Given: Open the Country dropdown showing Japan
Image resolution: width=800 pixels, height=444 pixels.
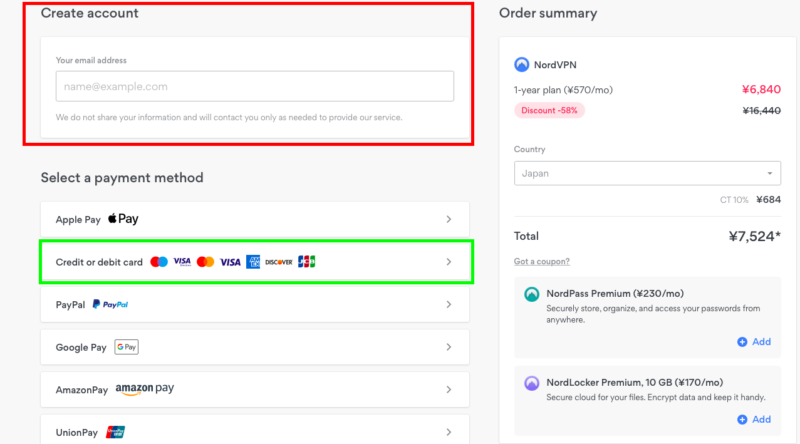Looking at the screenshot, I should pos(647,174).
